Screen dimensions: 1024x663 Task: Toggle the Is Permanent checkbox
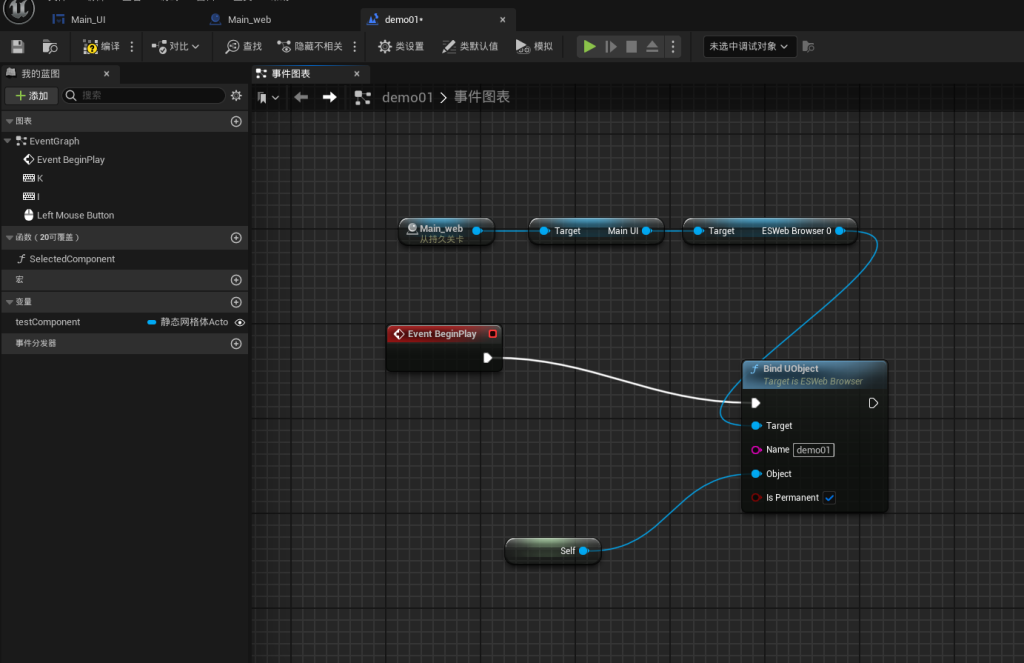click(829, 498)
